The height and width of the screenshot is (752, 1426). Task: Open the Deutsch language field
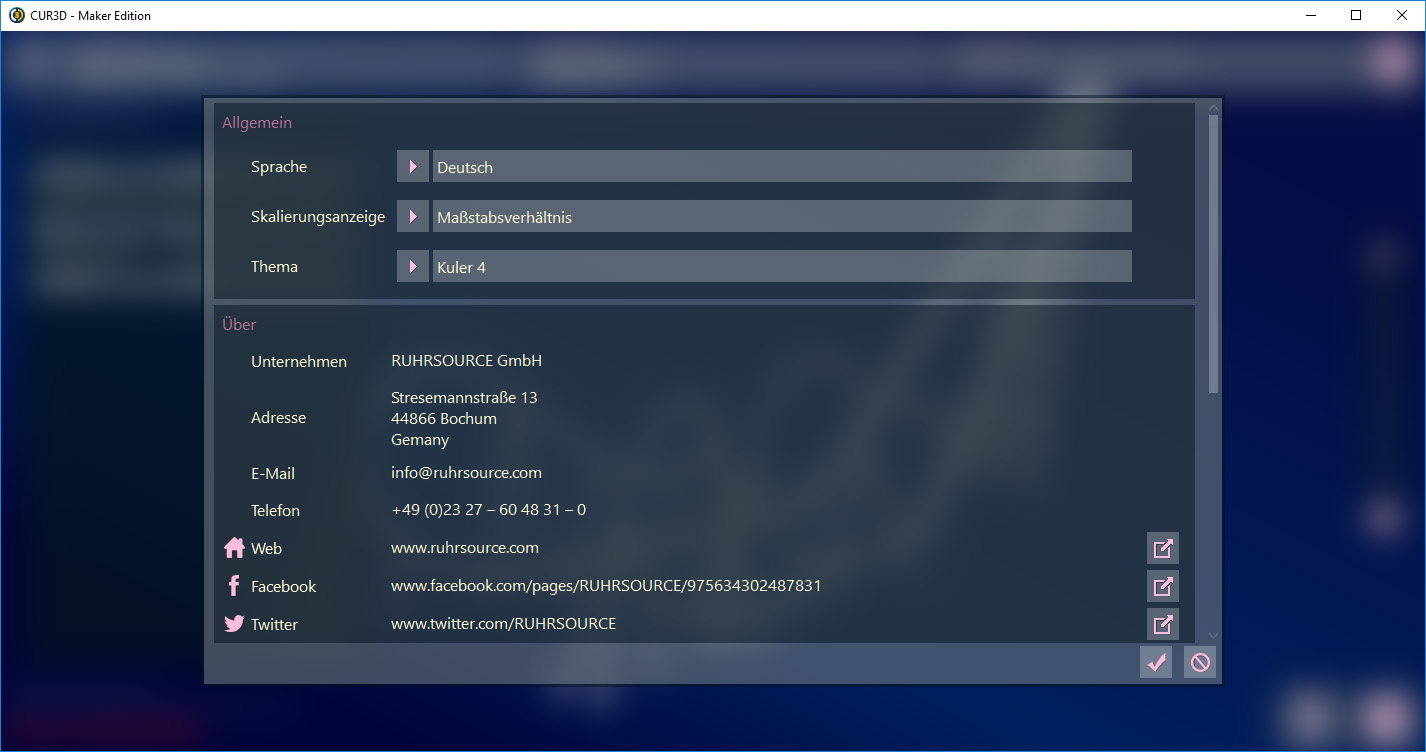pos(782,166)
